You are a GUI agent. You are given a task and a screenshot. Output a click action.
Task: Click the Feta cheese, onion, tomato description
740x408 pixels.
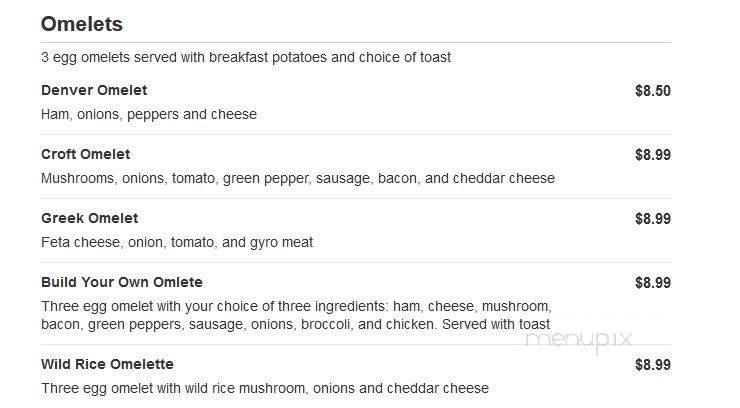point(177,242)
